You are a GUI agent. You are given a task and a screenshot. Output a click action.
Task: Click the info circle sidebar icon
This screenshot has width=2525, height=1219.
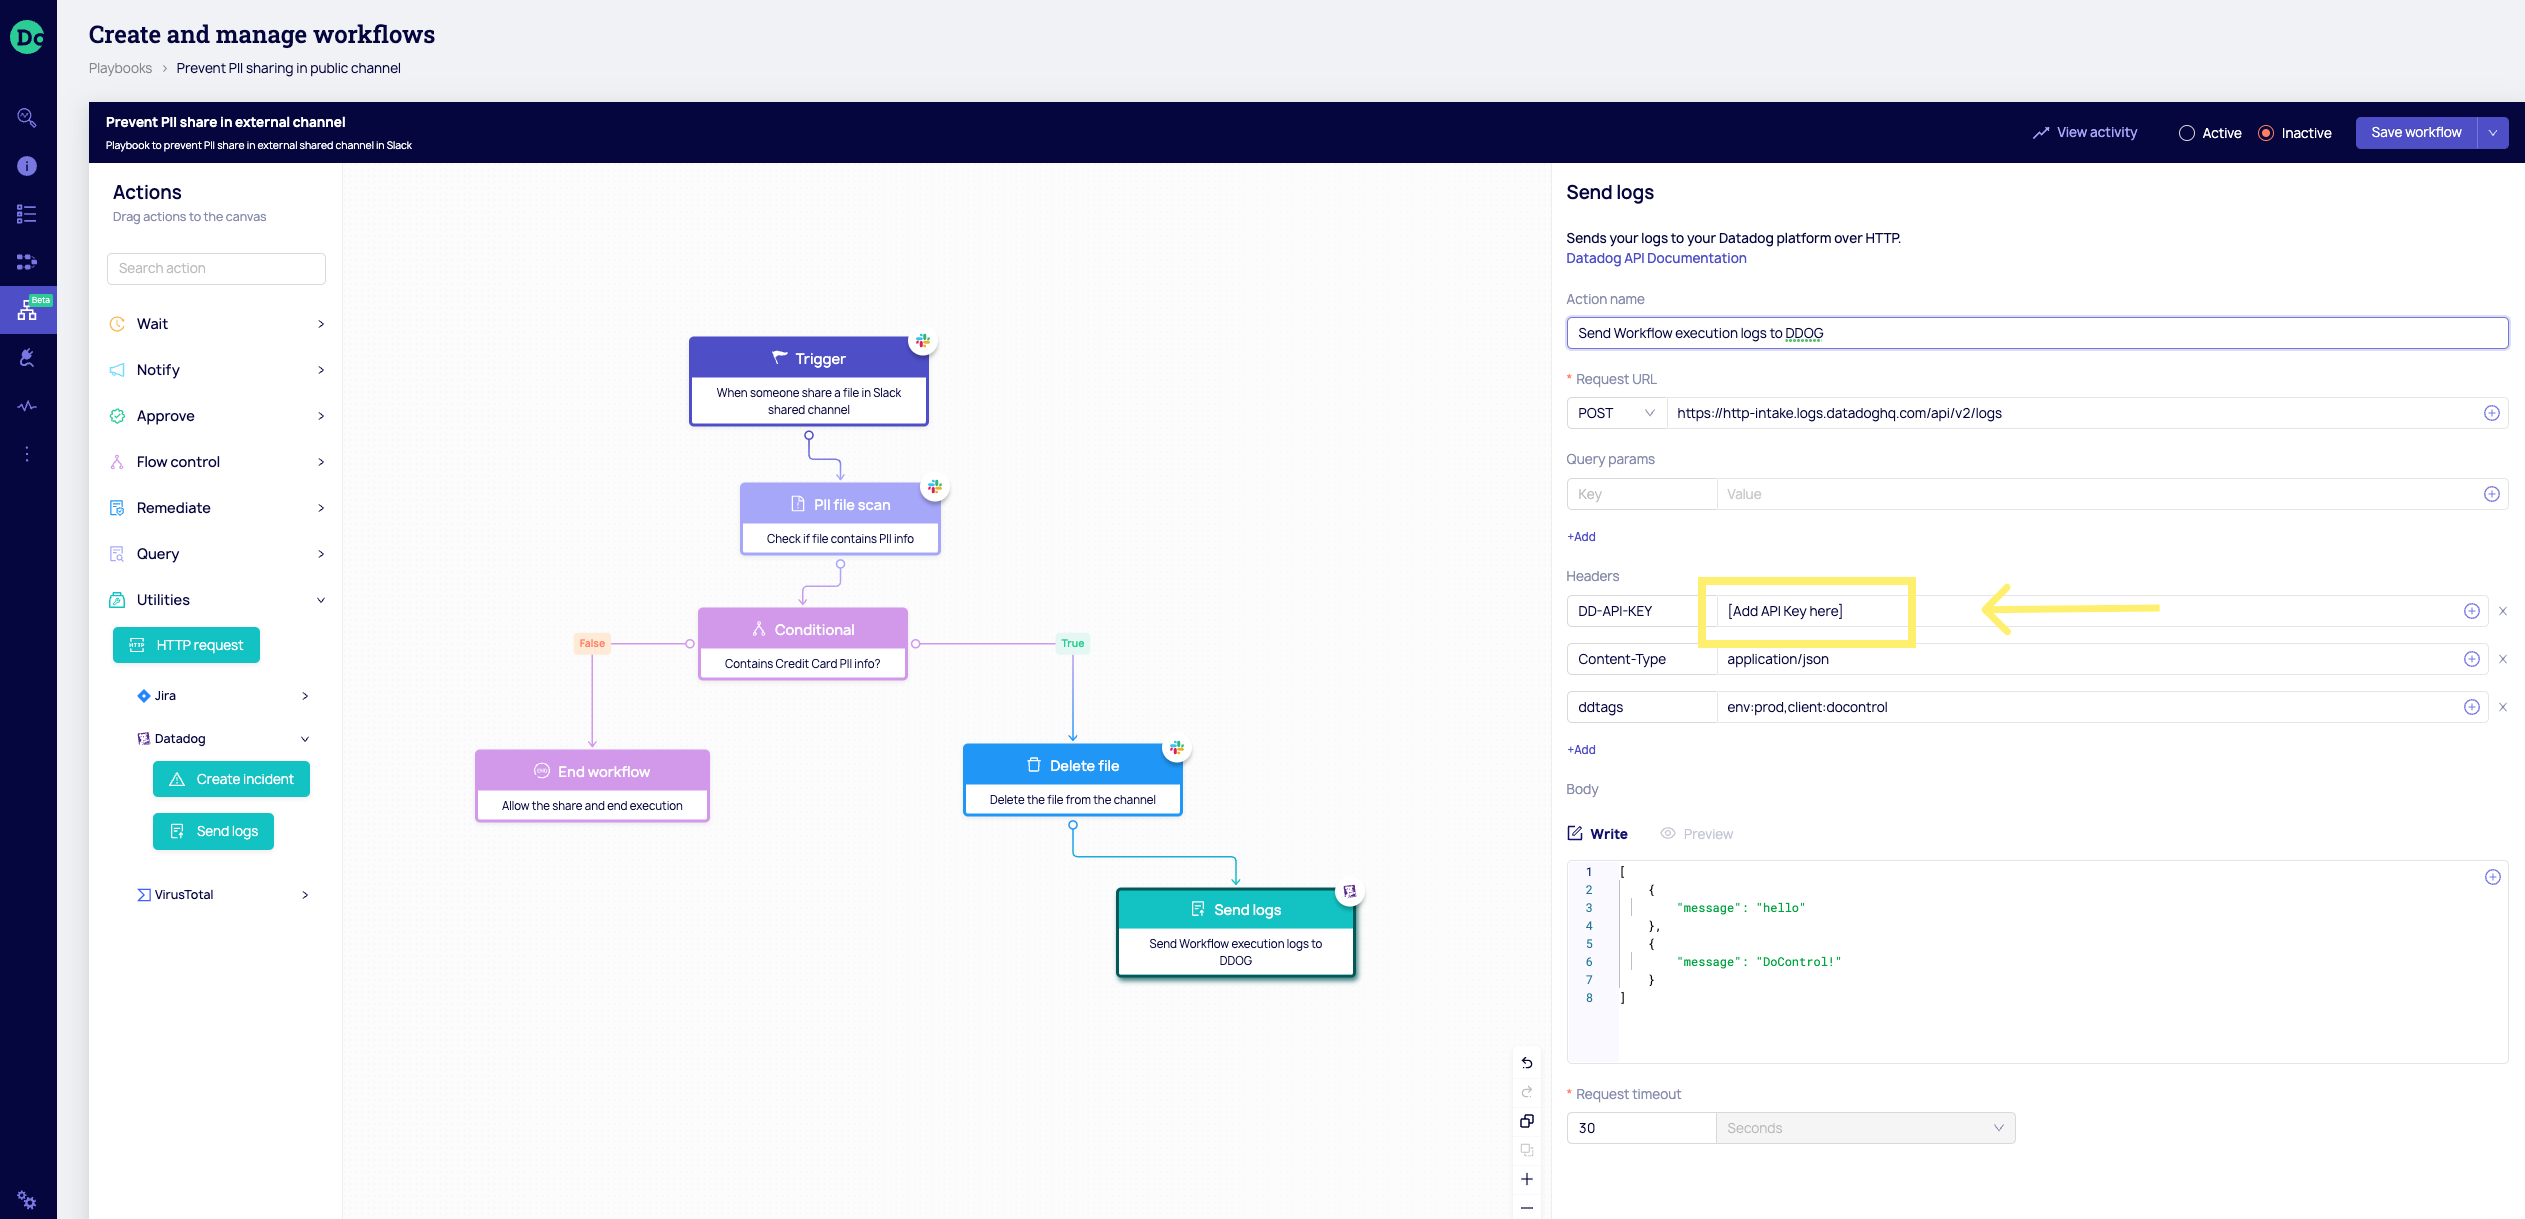coord(27,166)
